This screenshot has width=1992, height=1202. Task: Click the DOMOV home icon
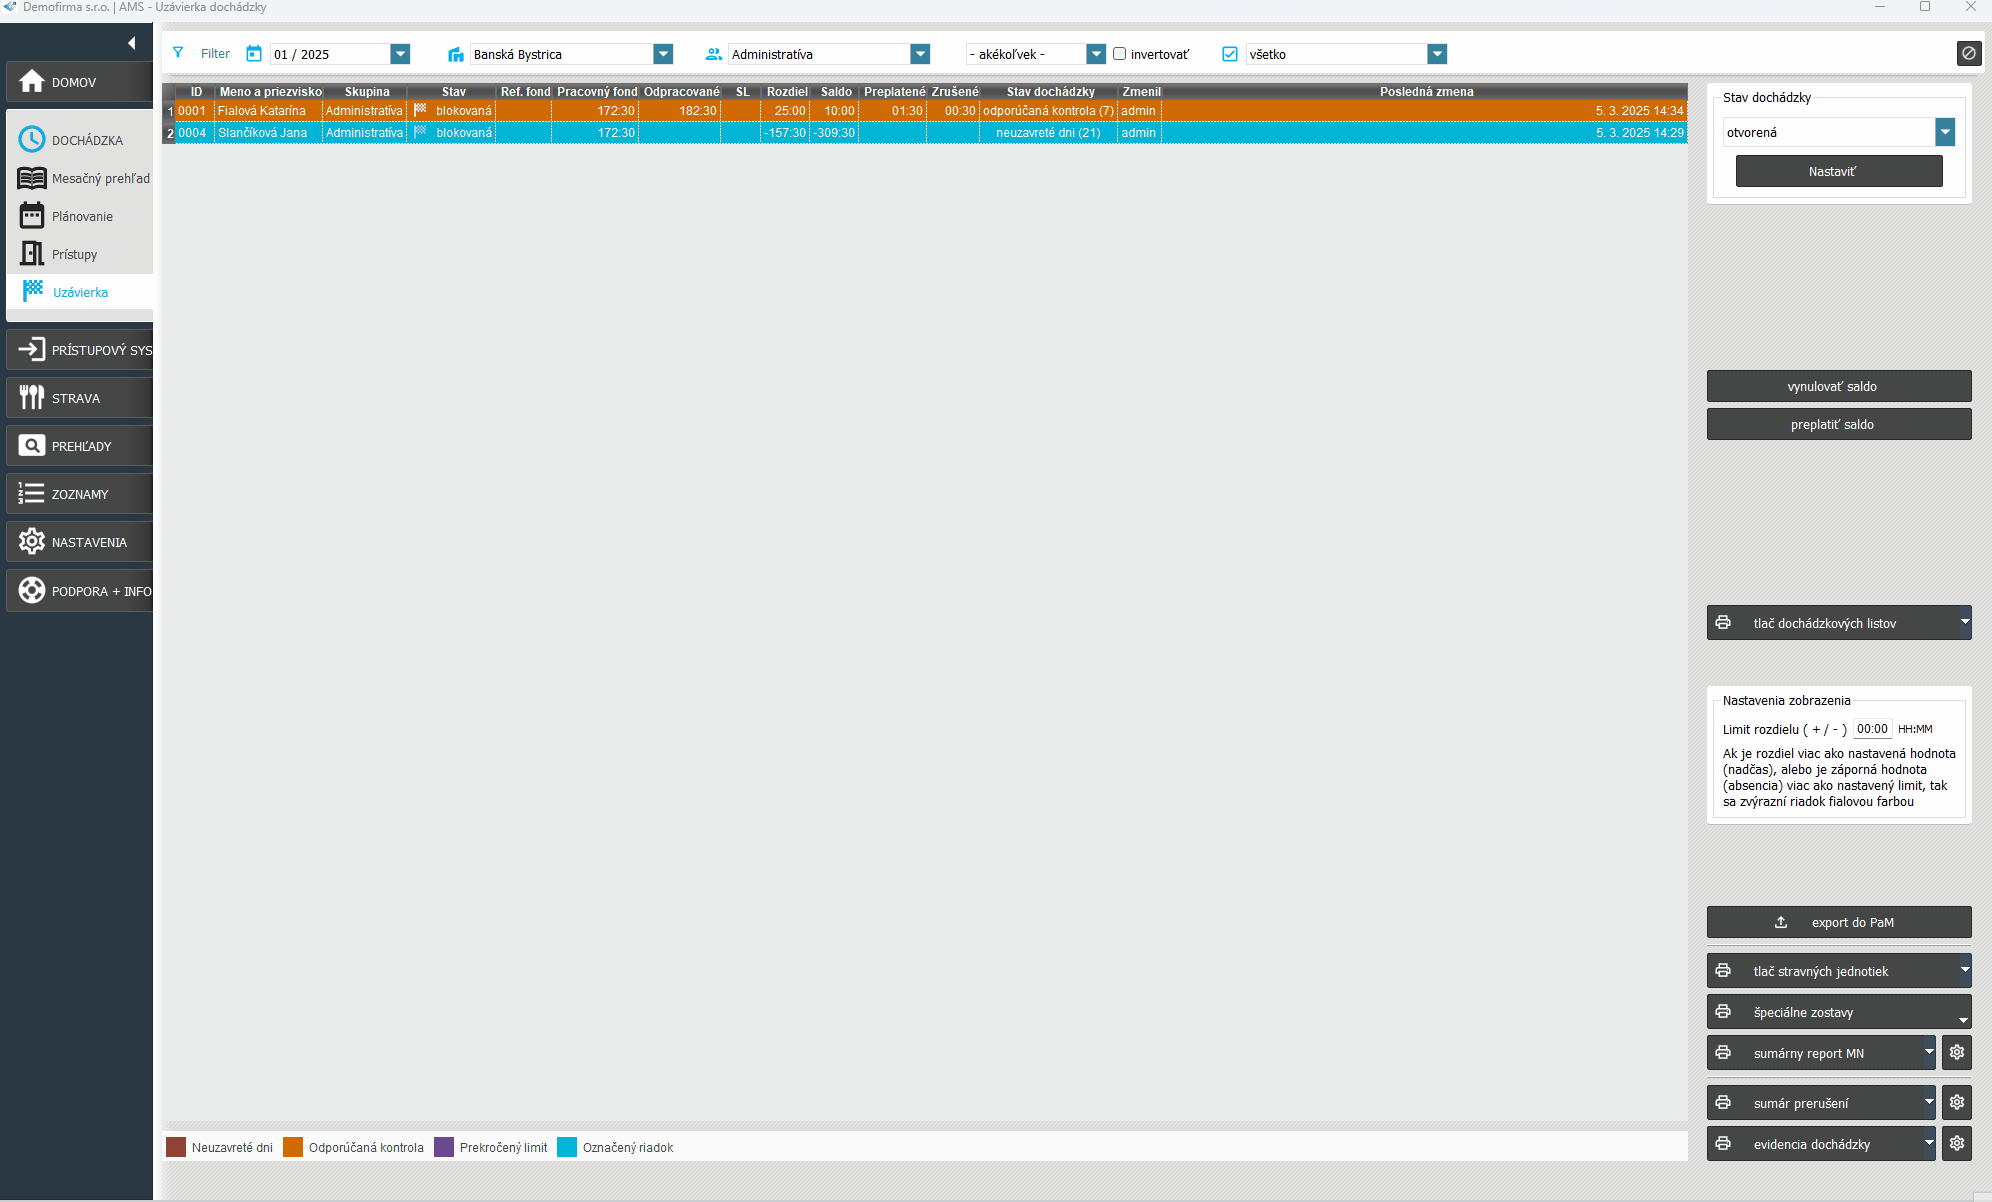[x=32, y=82]
